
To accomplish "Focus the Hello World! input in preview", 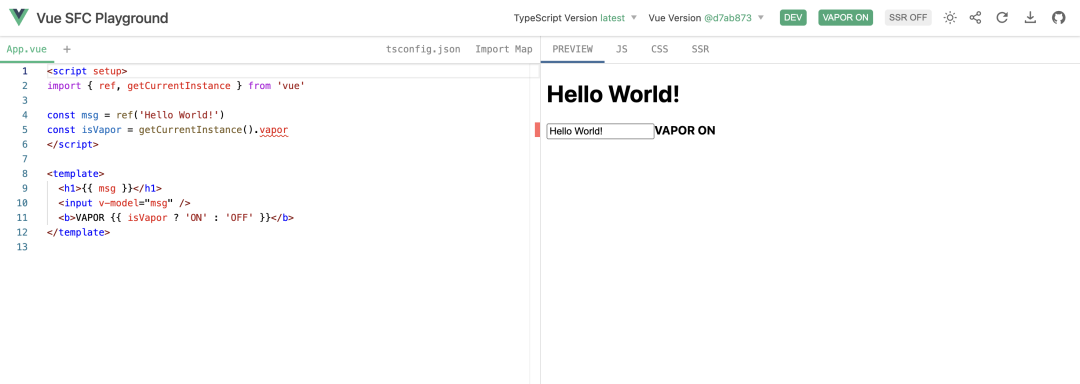I will coord(600,131).
